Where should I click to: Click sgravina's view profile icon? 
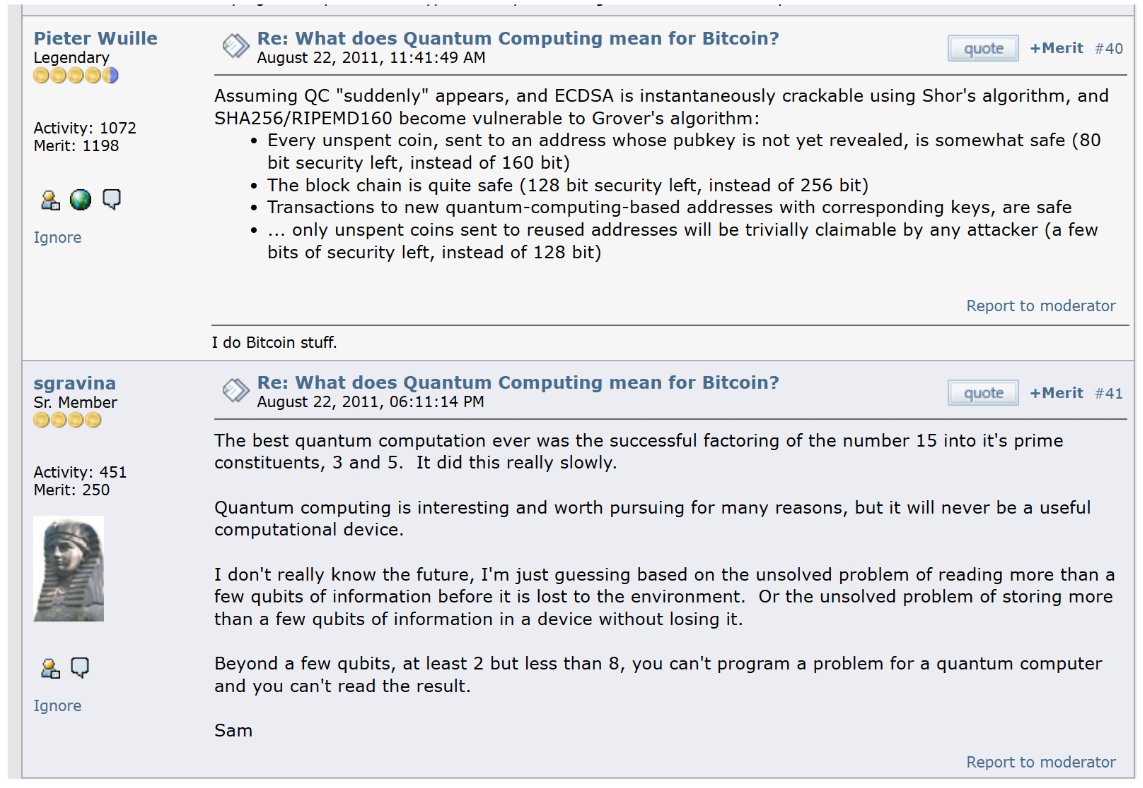click(49, 668)
